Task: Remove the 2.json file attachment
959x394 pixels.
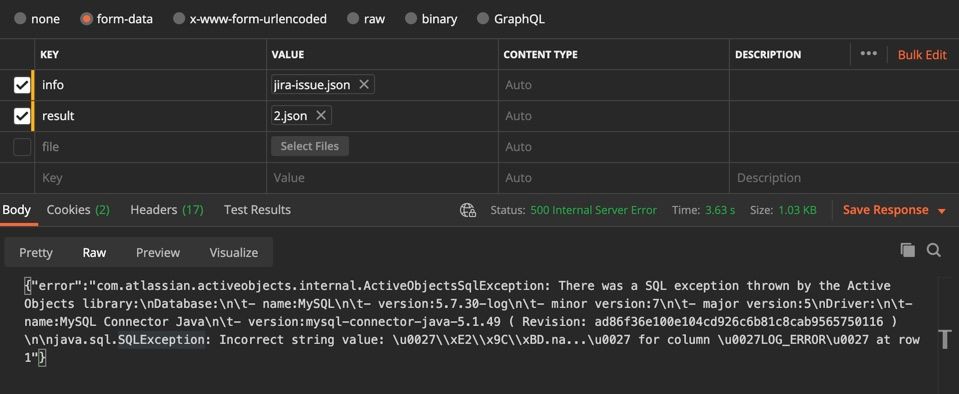Action: 320,116
